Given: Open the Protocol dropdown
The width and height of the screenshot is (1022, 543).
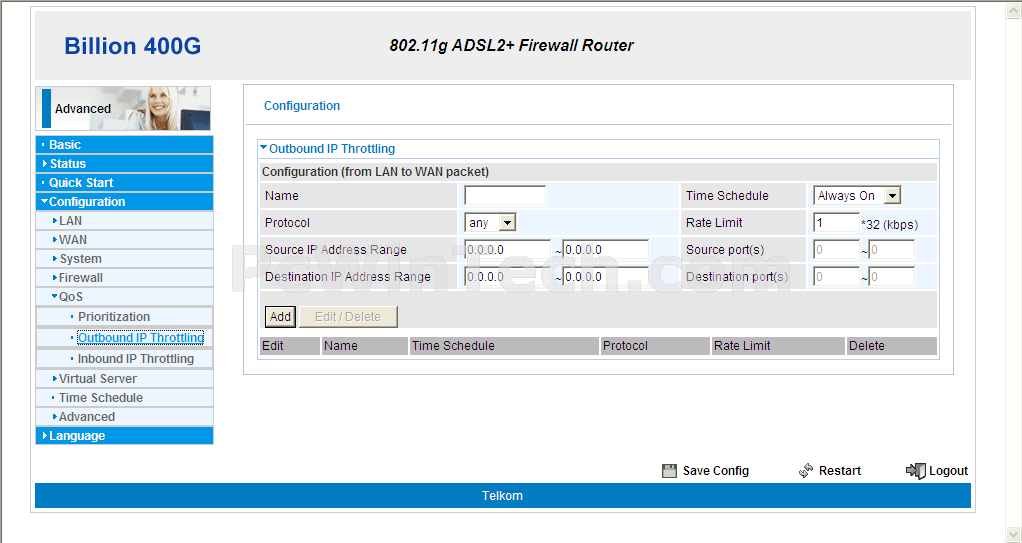Looking at the screenshot, I should point(490,223).
